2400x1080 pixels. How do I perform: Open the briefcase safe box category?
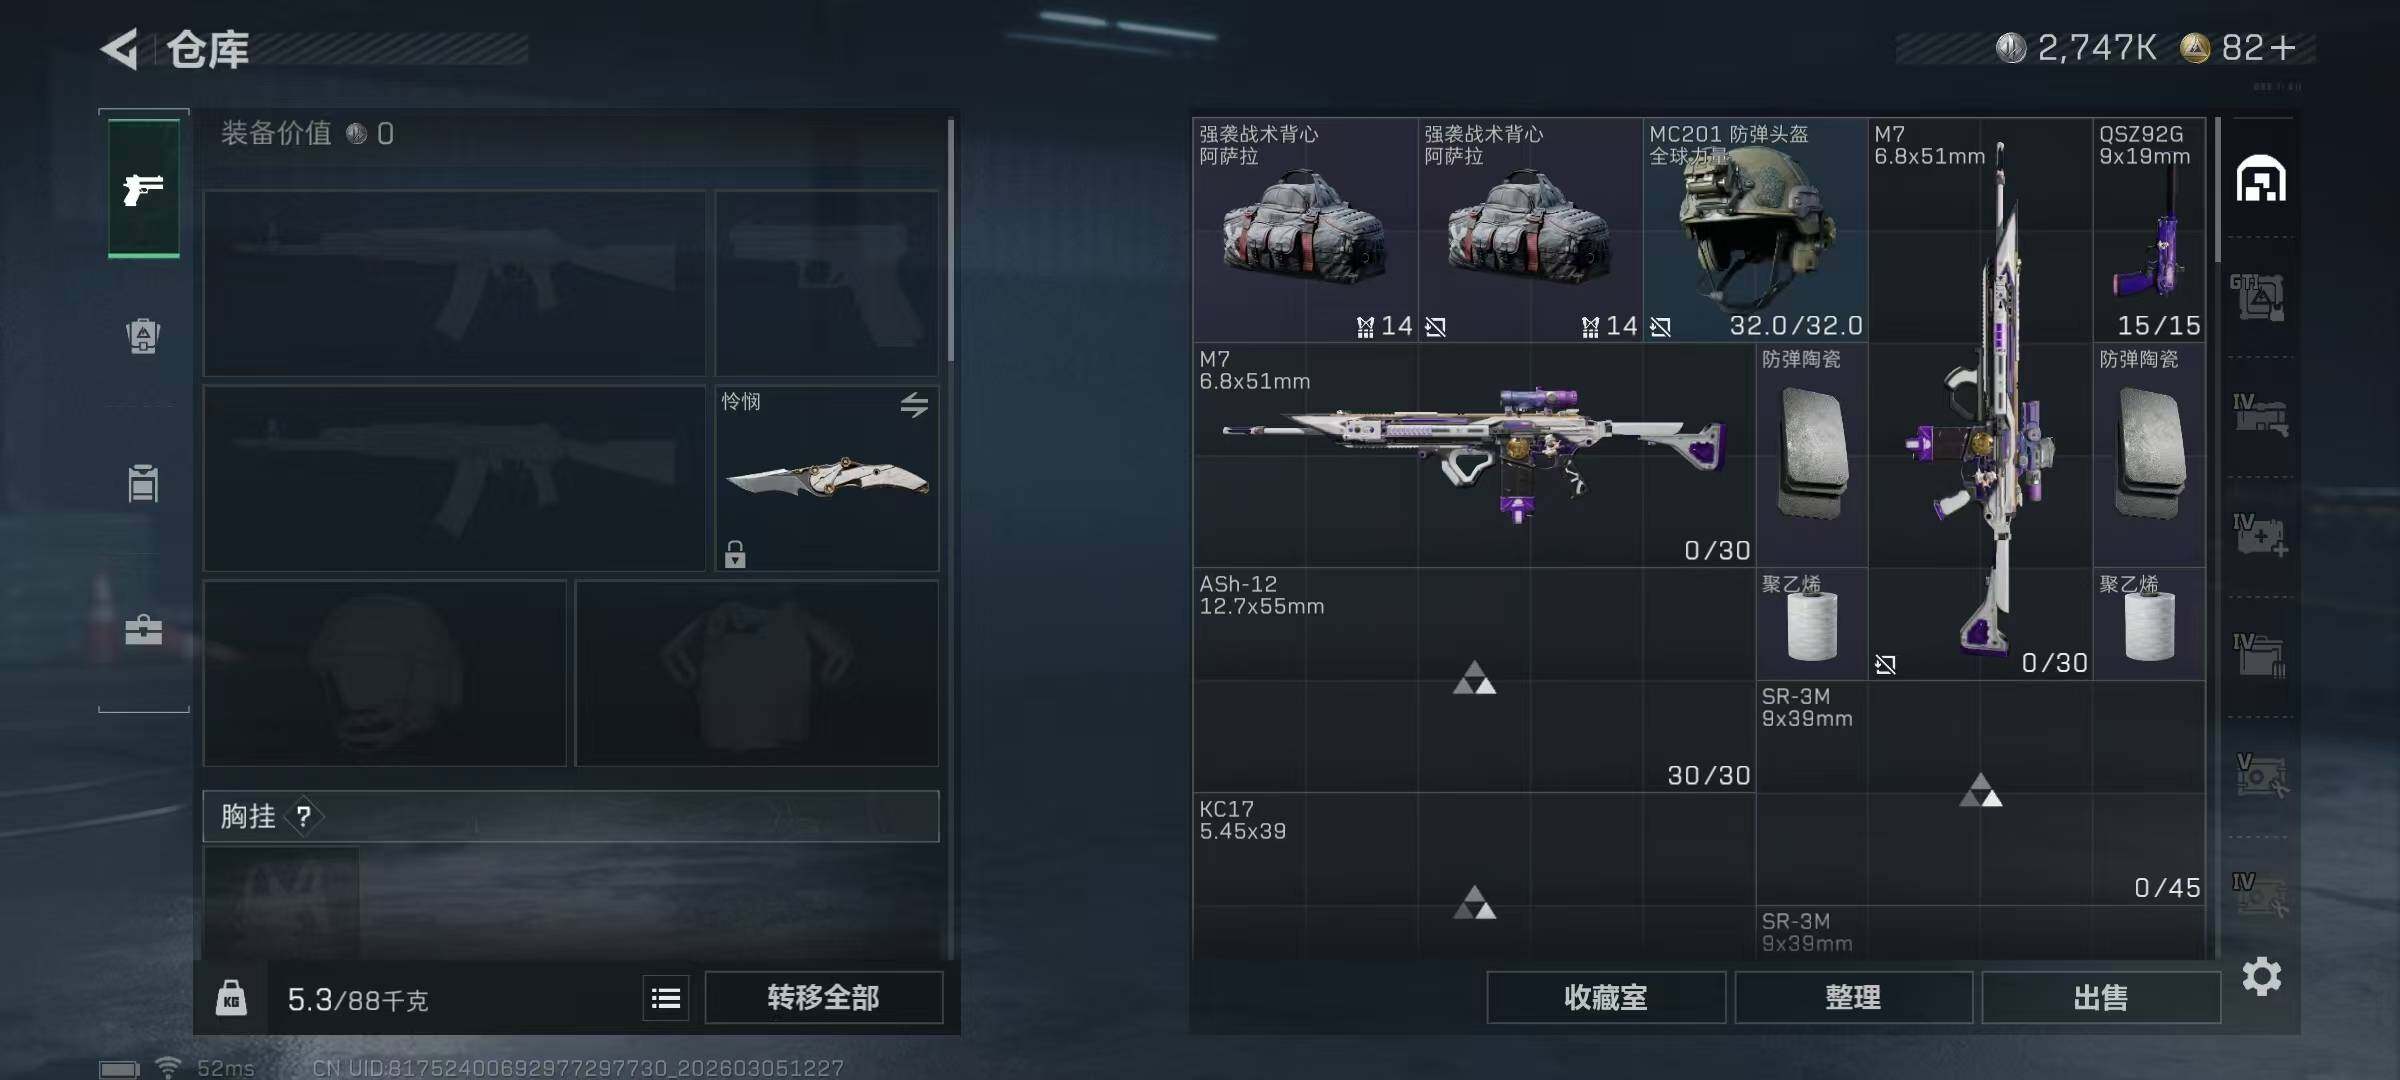[x=144, y=630]
